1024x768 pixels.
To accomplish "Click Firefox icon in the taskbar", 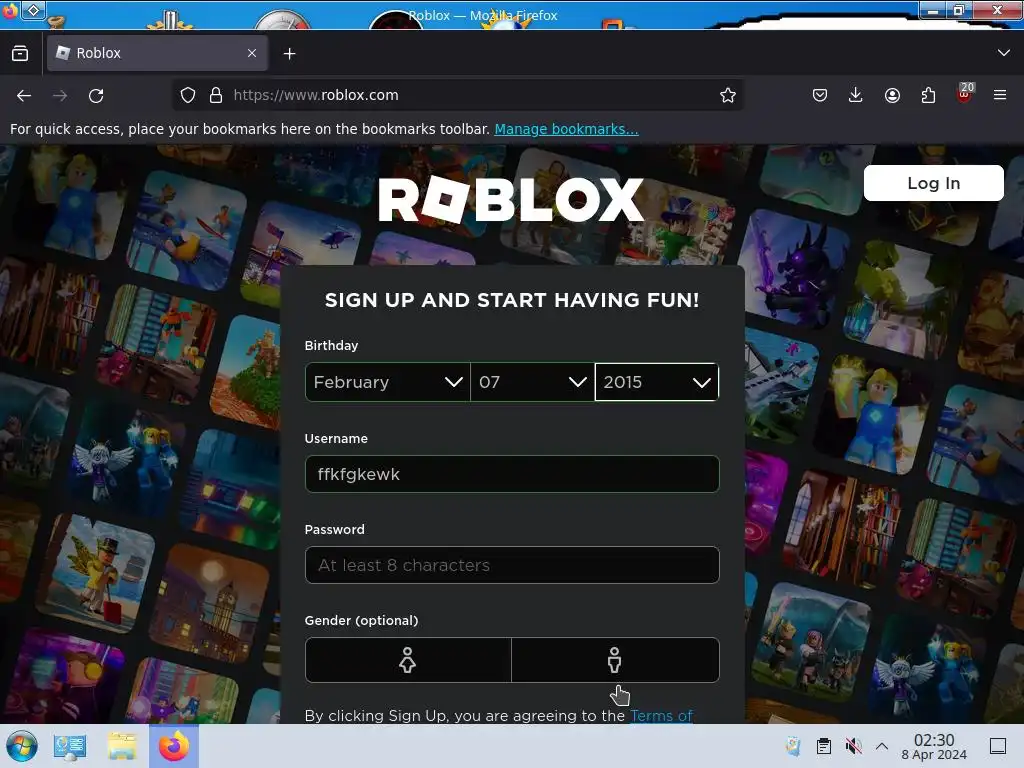I will coord(174,746).
